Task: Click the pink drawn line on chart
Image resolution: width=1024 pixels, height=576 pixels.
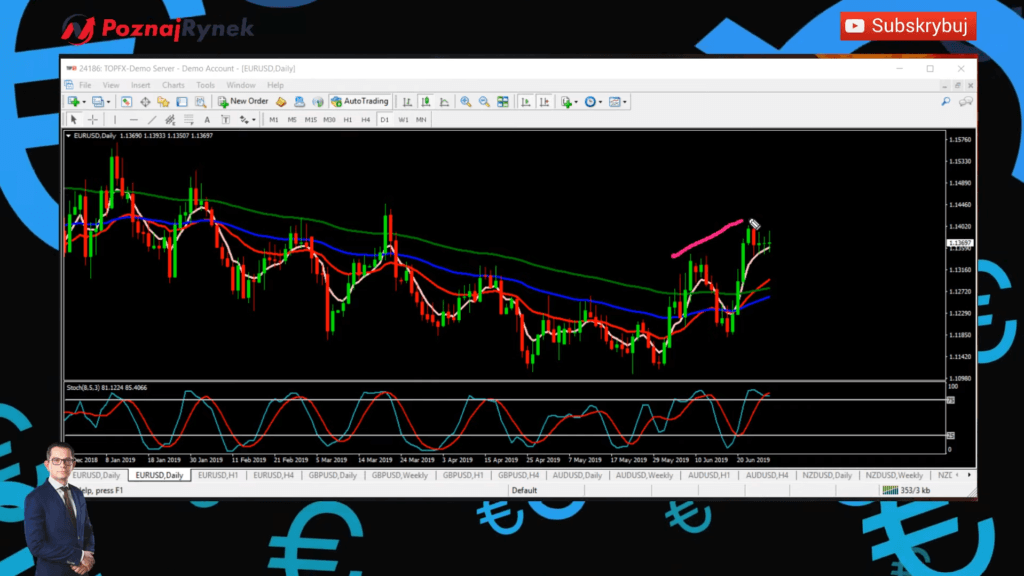Action: [x=706, y=239]
